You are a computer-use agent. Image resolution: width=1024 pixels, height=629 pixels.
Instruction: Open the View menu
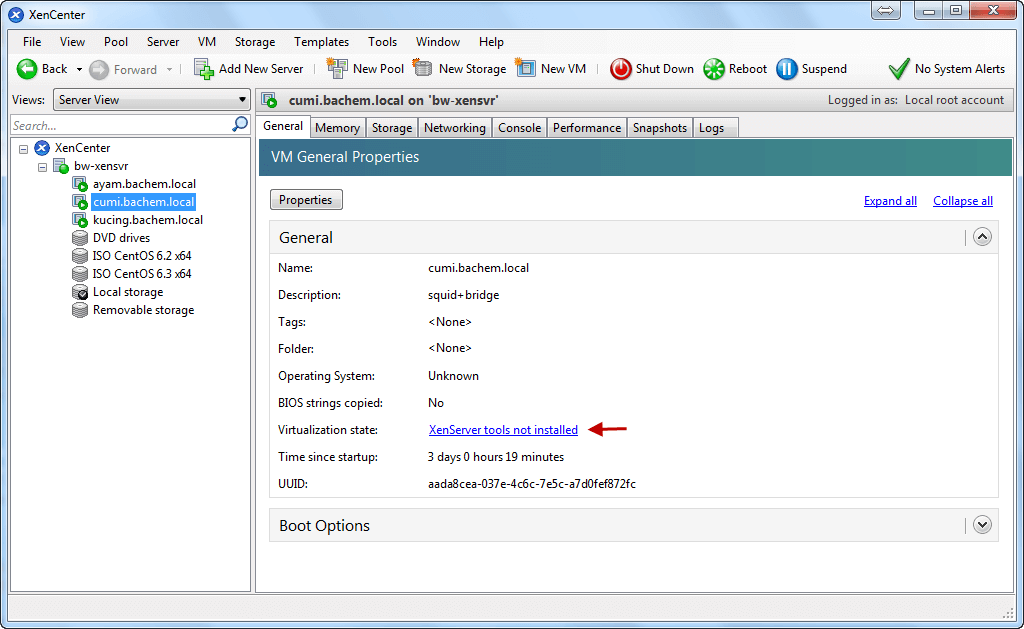point(72,42)
